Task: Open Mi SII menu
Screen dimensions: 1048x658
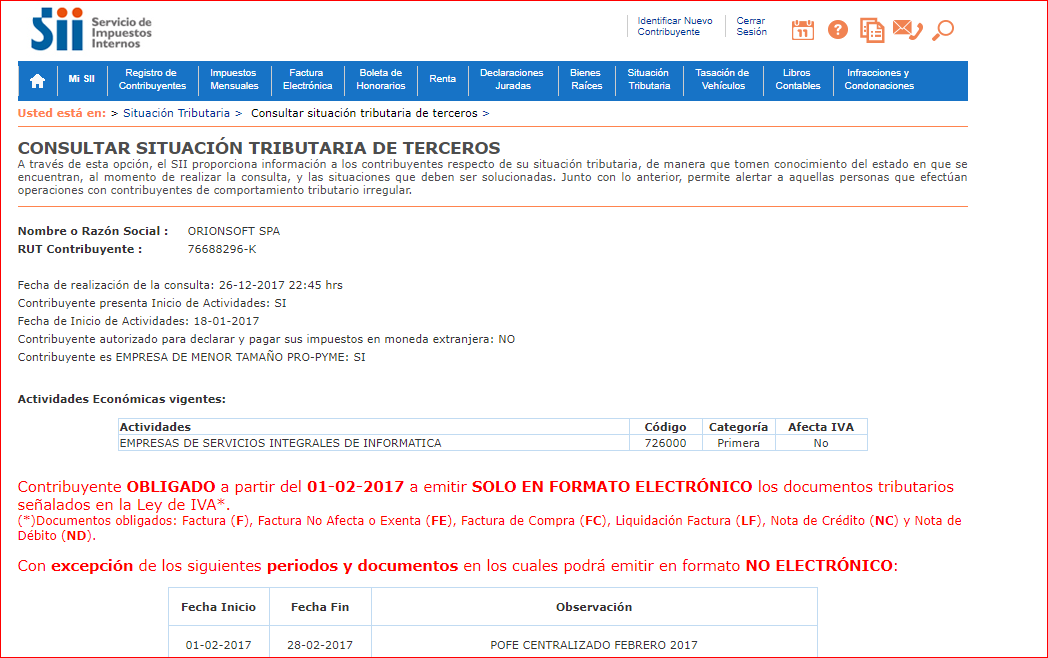Action: (82, 79)
